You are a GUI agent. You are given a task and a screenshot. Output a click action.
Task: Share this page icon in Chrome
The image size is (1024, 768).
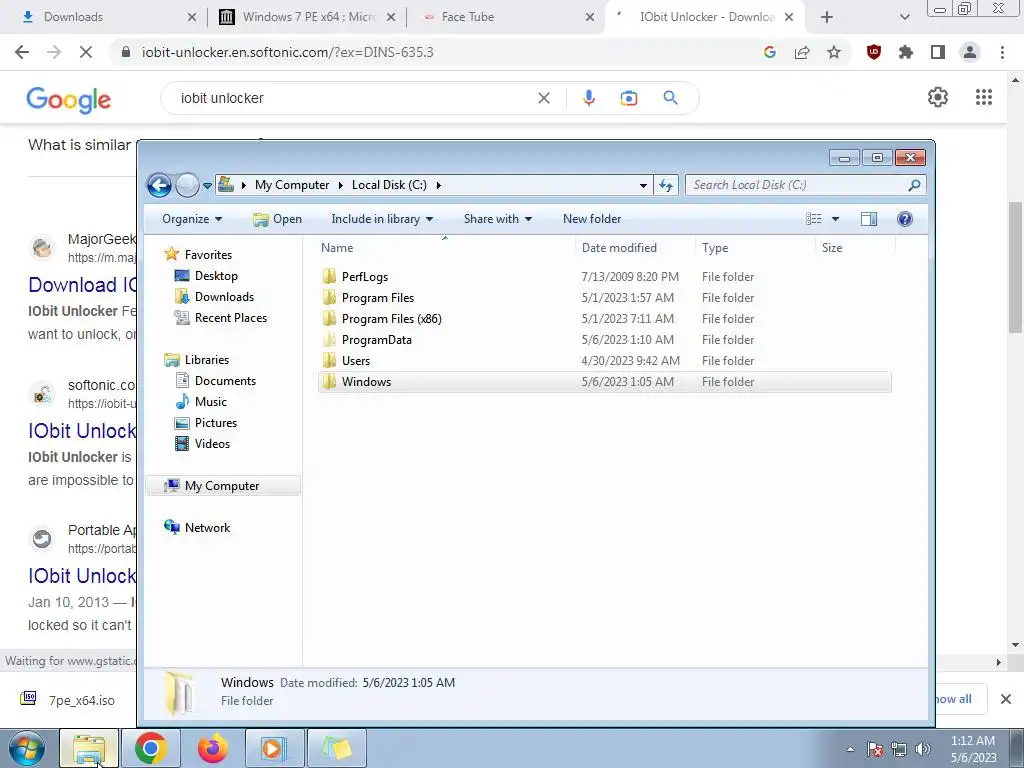[x=802, y=53]
